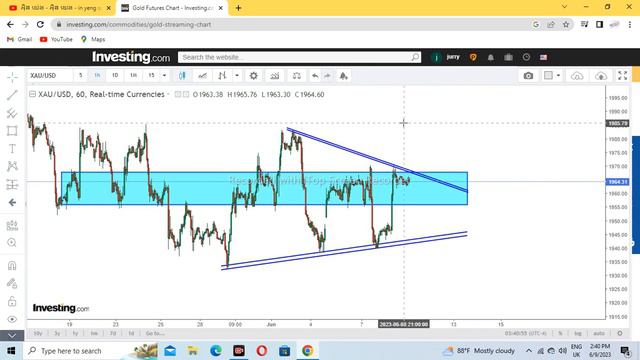Set chart range to 1d
Screen dimensions: 640x360
click(x=131, y=333)
